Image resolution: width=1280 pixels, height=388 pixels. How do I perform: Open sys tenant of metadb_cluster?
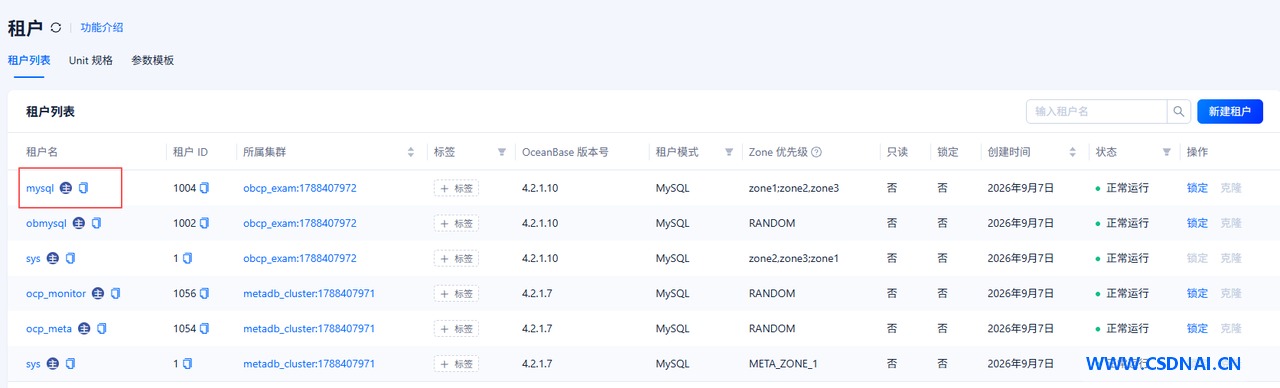[x=33, y=363]
